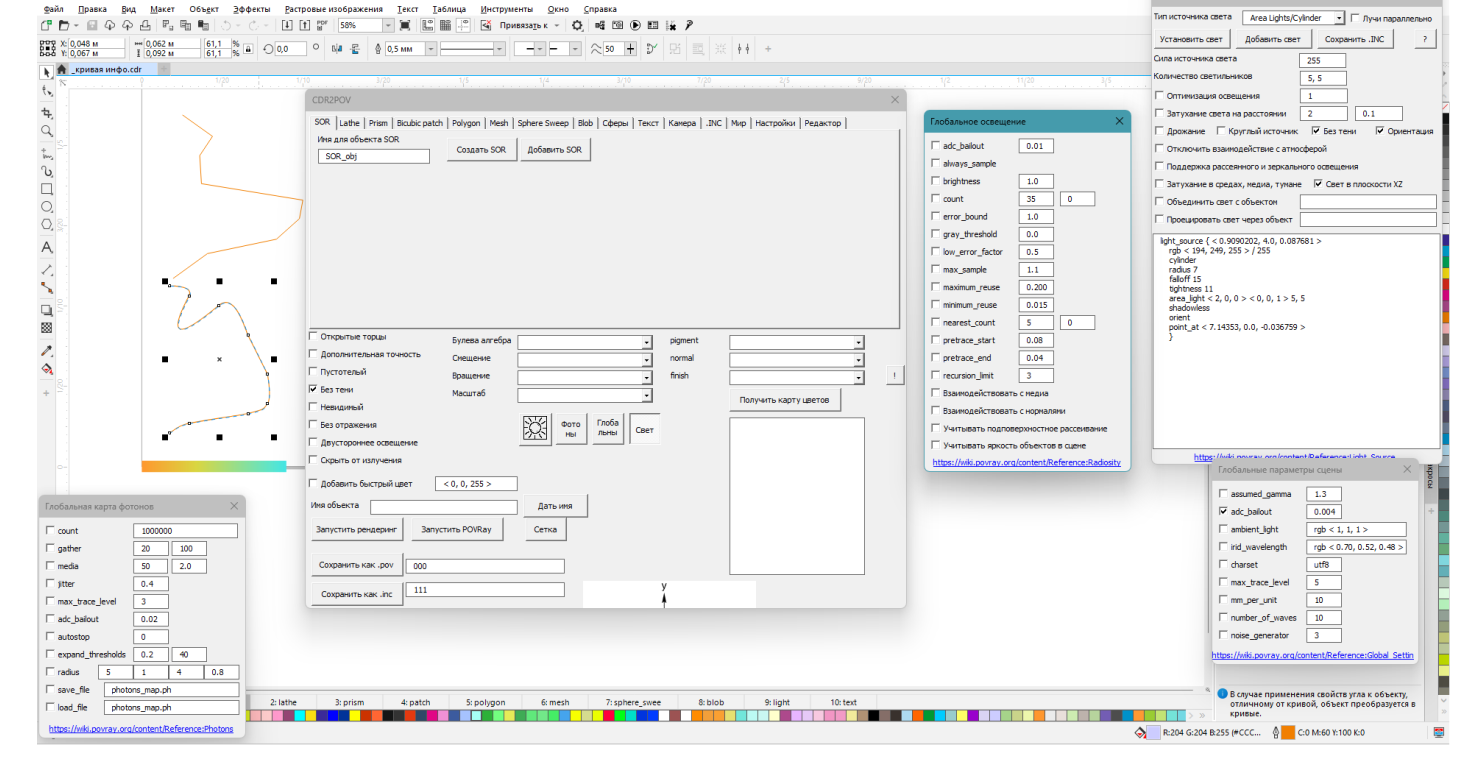Click the sun icon button in CDR2POV
Screen dimensions: 1473x774
536,429
